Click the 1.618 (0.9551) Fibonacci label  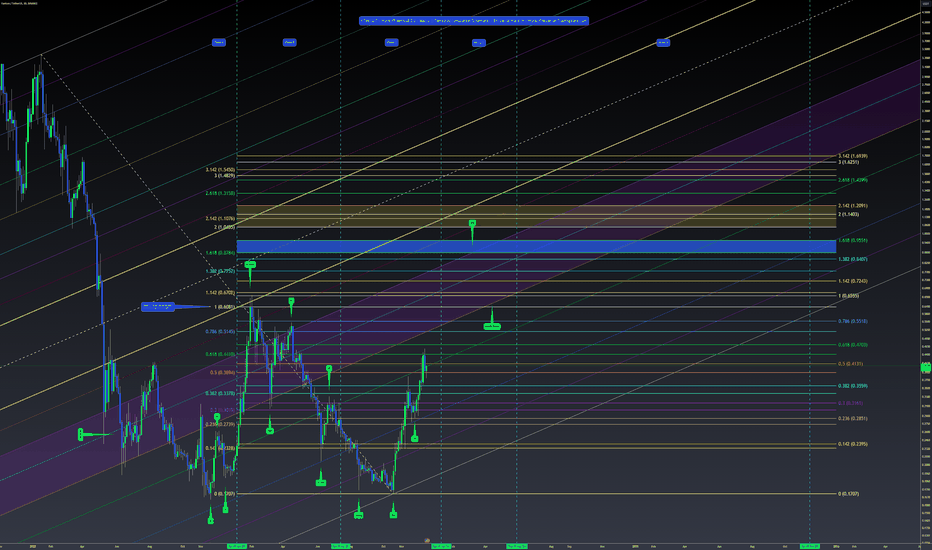[852, 241]
